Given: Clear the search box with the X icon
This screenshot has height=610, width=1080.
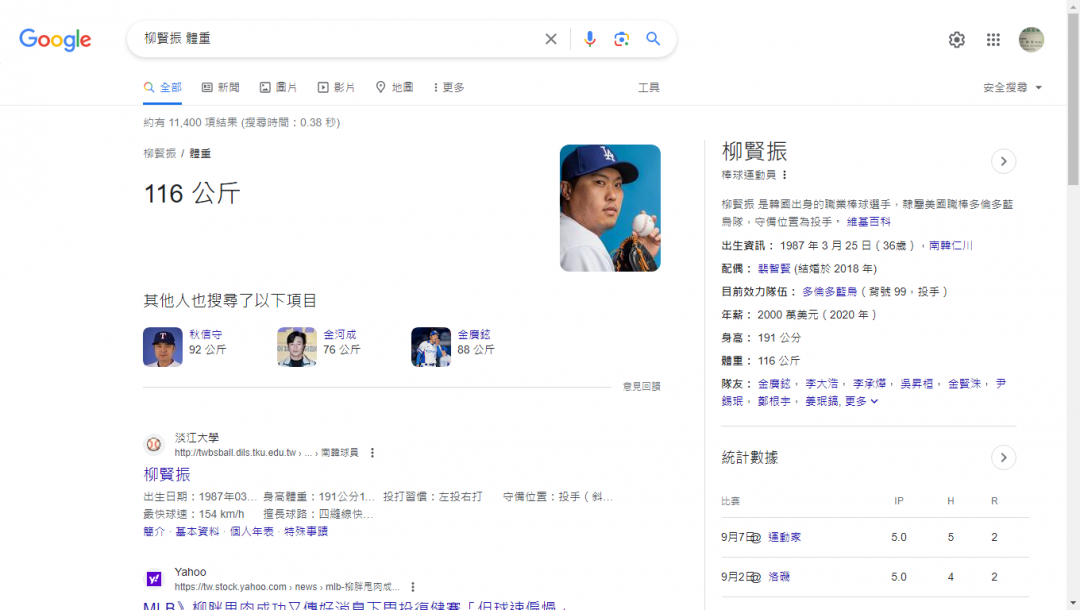Looking at the screenshot, I should coord(551,39).
